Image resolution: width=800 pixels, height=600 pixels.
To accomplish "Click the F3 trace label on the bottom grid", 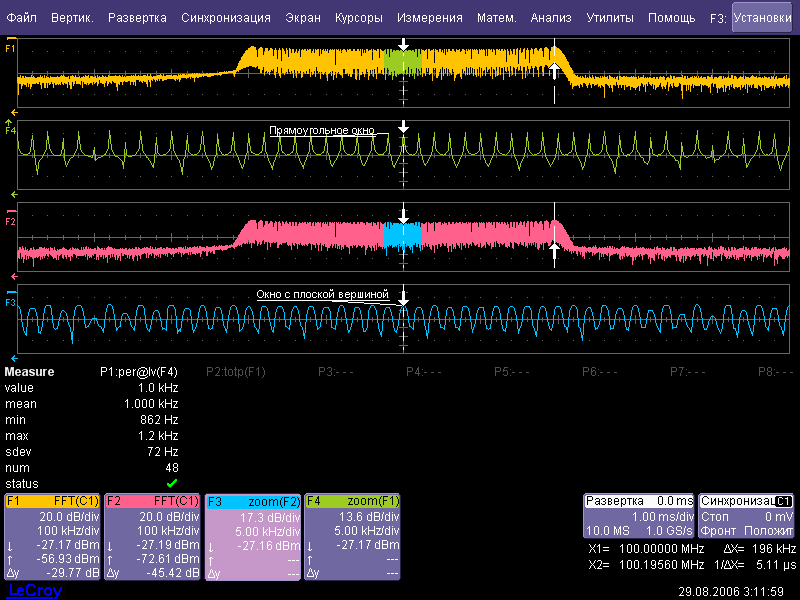I will [x=10, y=301].
